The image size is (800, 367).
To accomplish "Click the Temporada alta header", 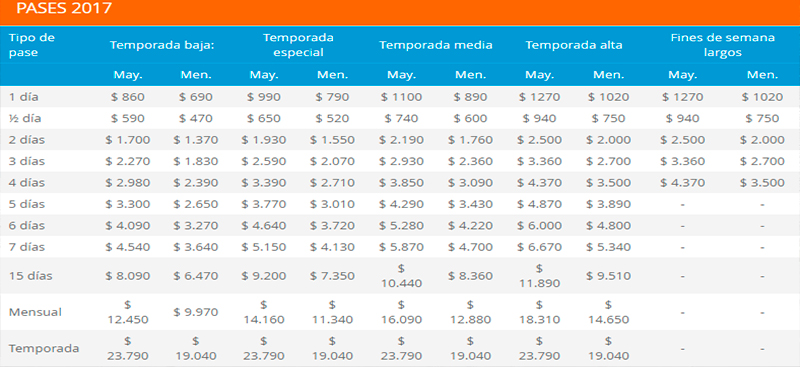I will (x=574, y=45).
